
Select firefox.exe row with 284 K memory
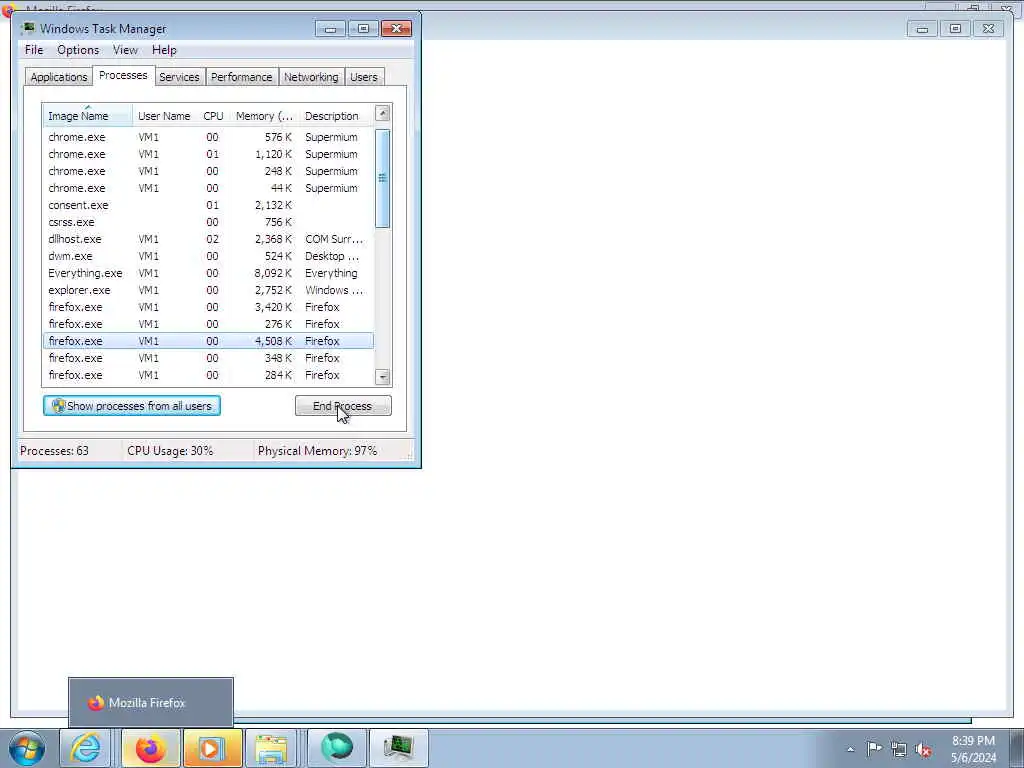208,375
